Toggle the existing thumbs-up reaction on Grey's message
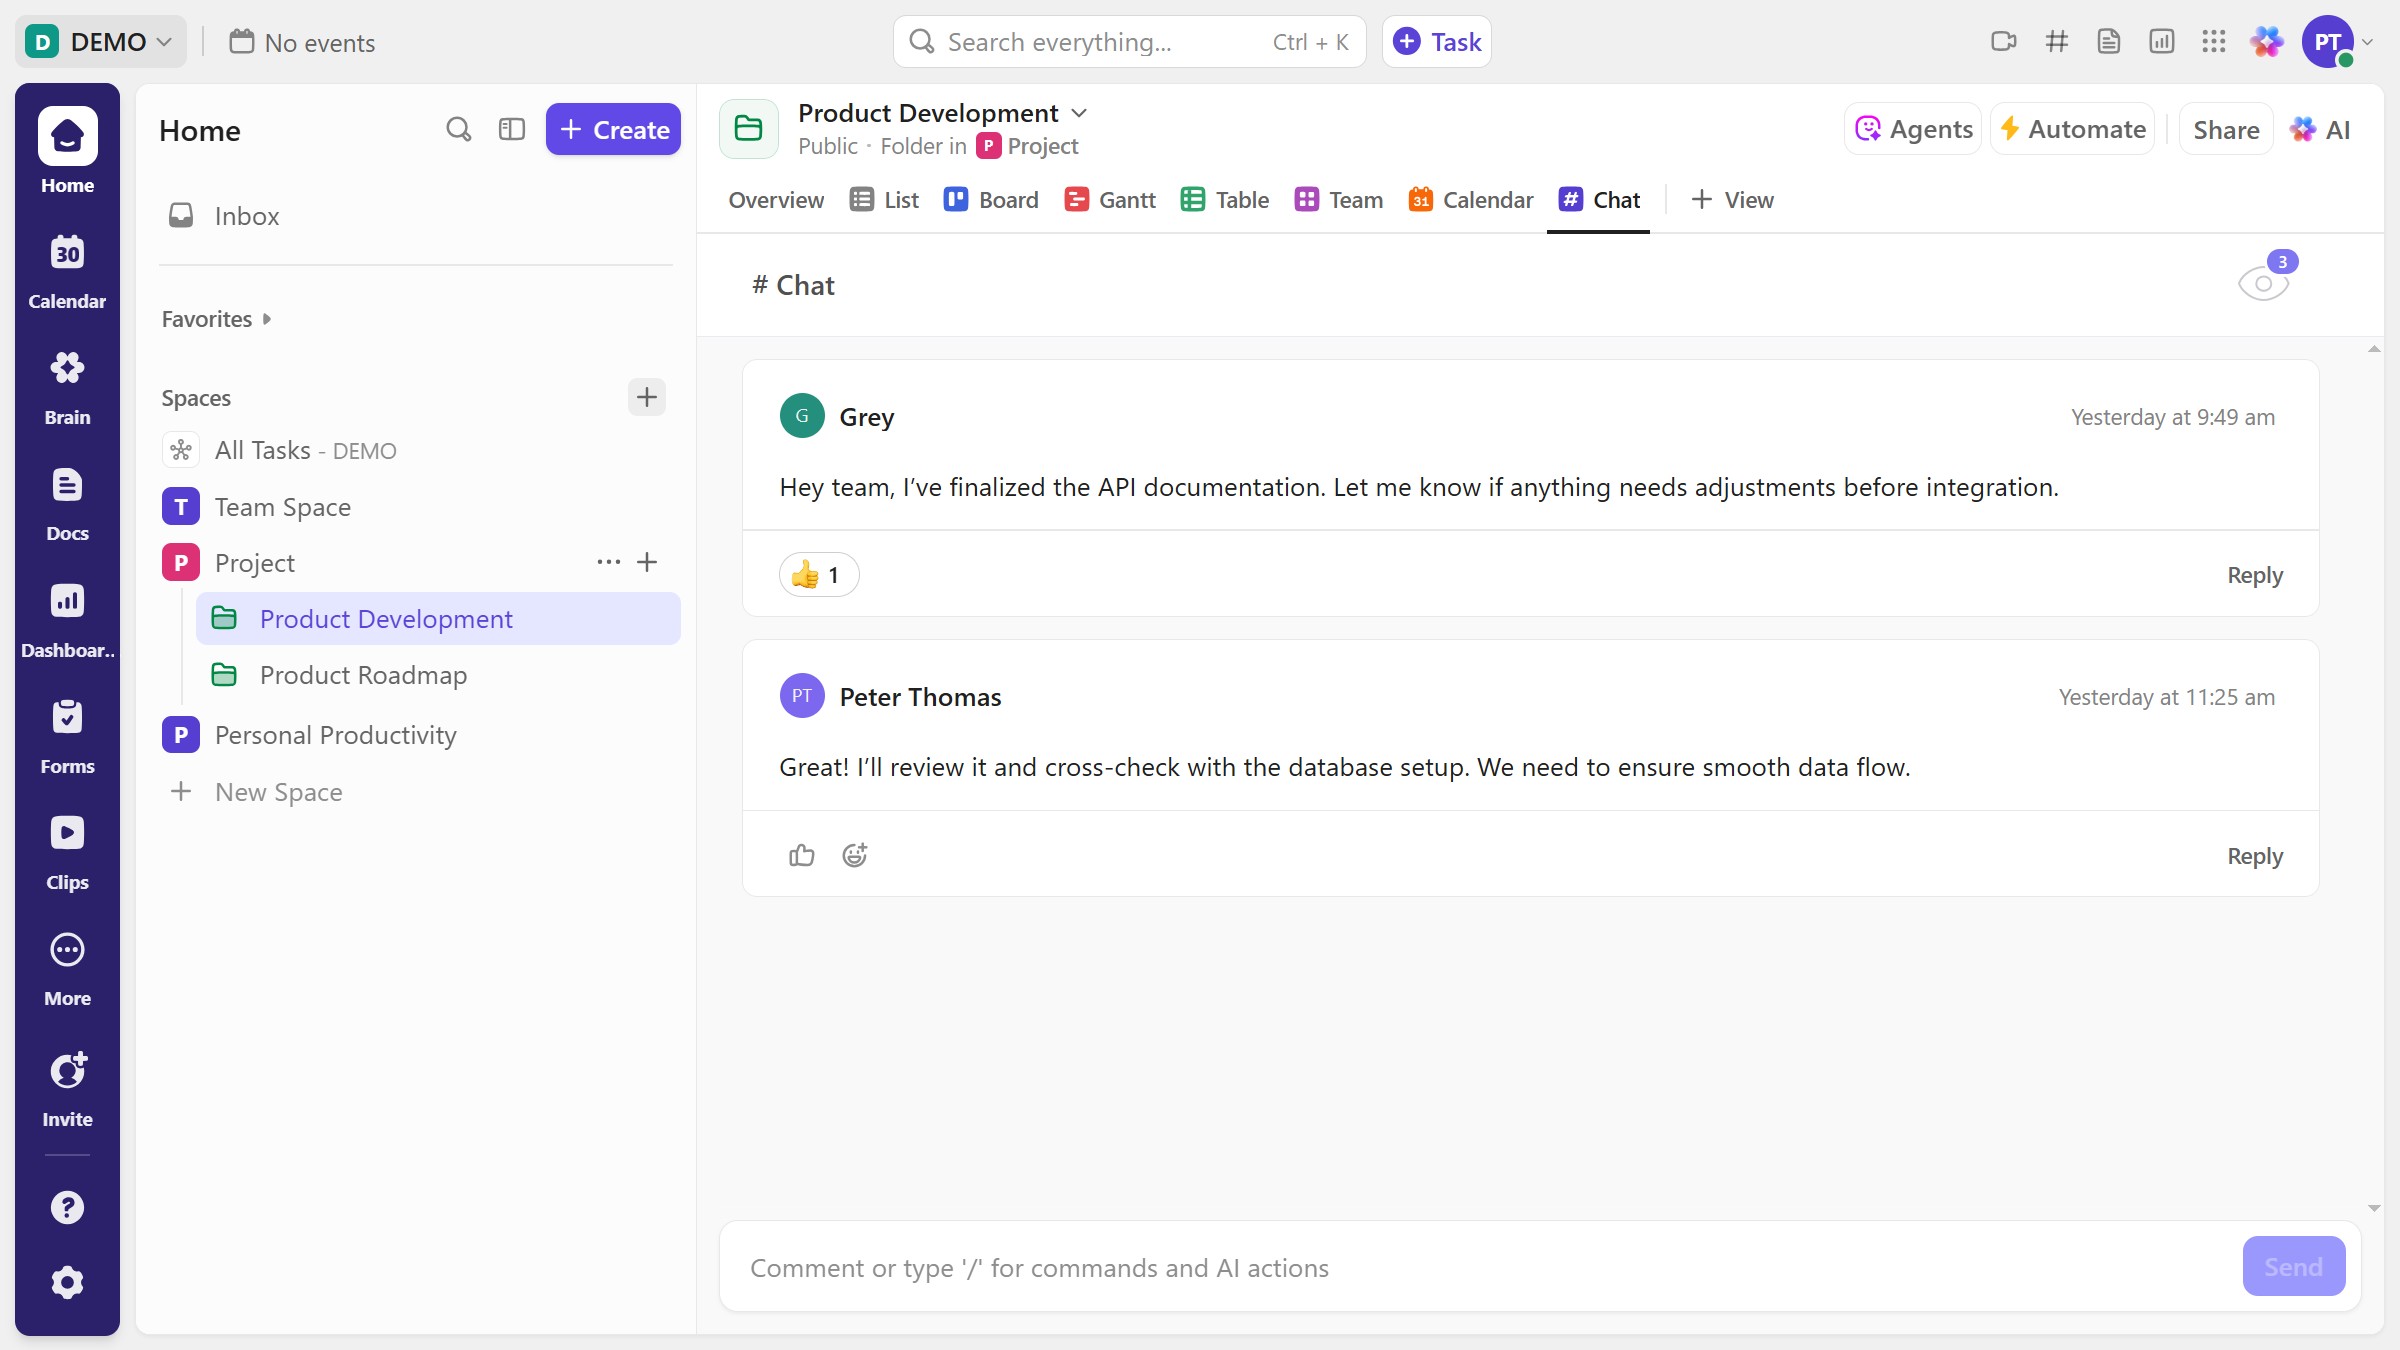Viewport: 2400px width, 1350px height. point(818,574)
